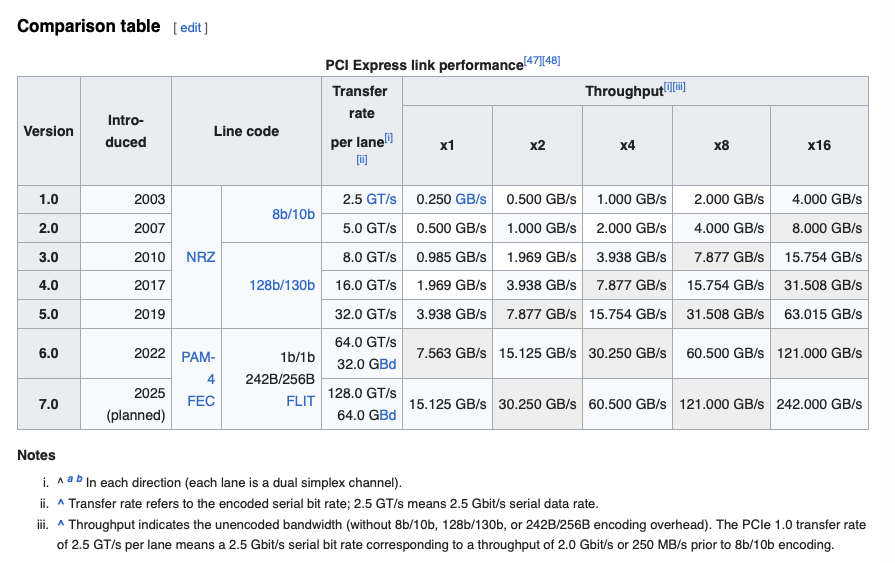The image size is (895, 563).
Task: Click the 2010 introduced year cell
Action: coord(126,257)
